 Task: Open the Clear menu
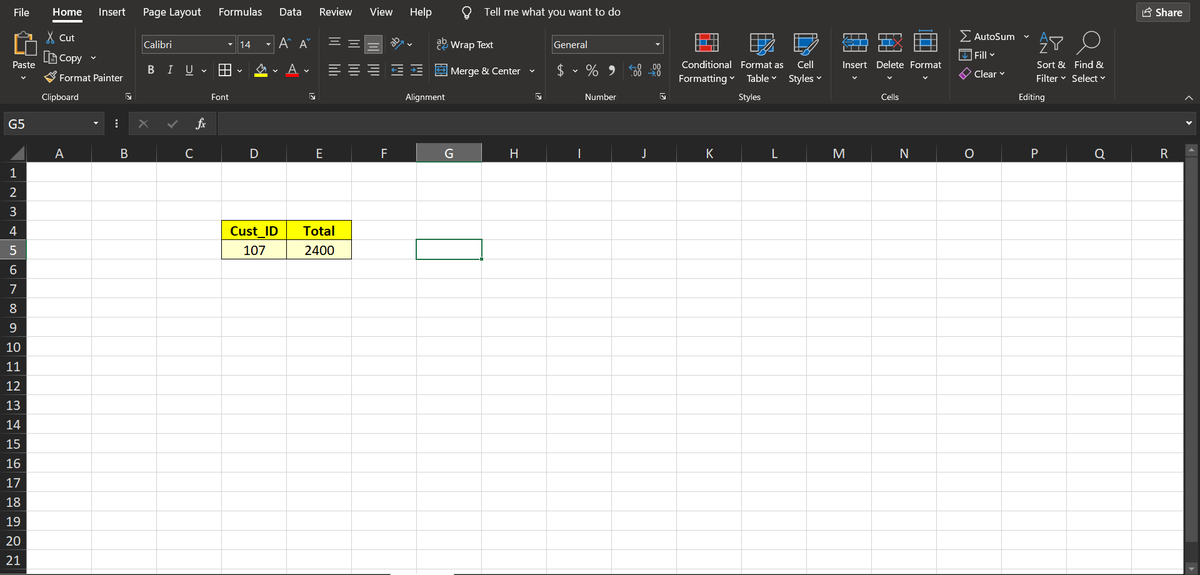pyautogui.click(x=981, y=74)
